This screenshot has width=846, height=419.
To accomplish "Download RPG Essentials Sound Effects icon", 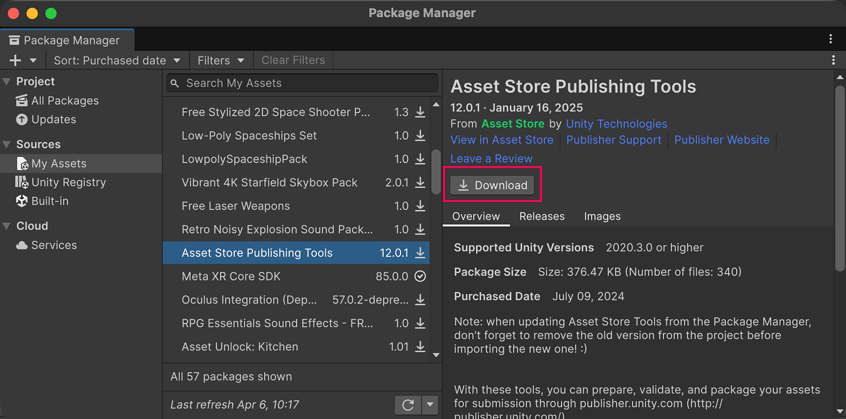I will [420, 323].
